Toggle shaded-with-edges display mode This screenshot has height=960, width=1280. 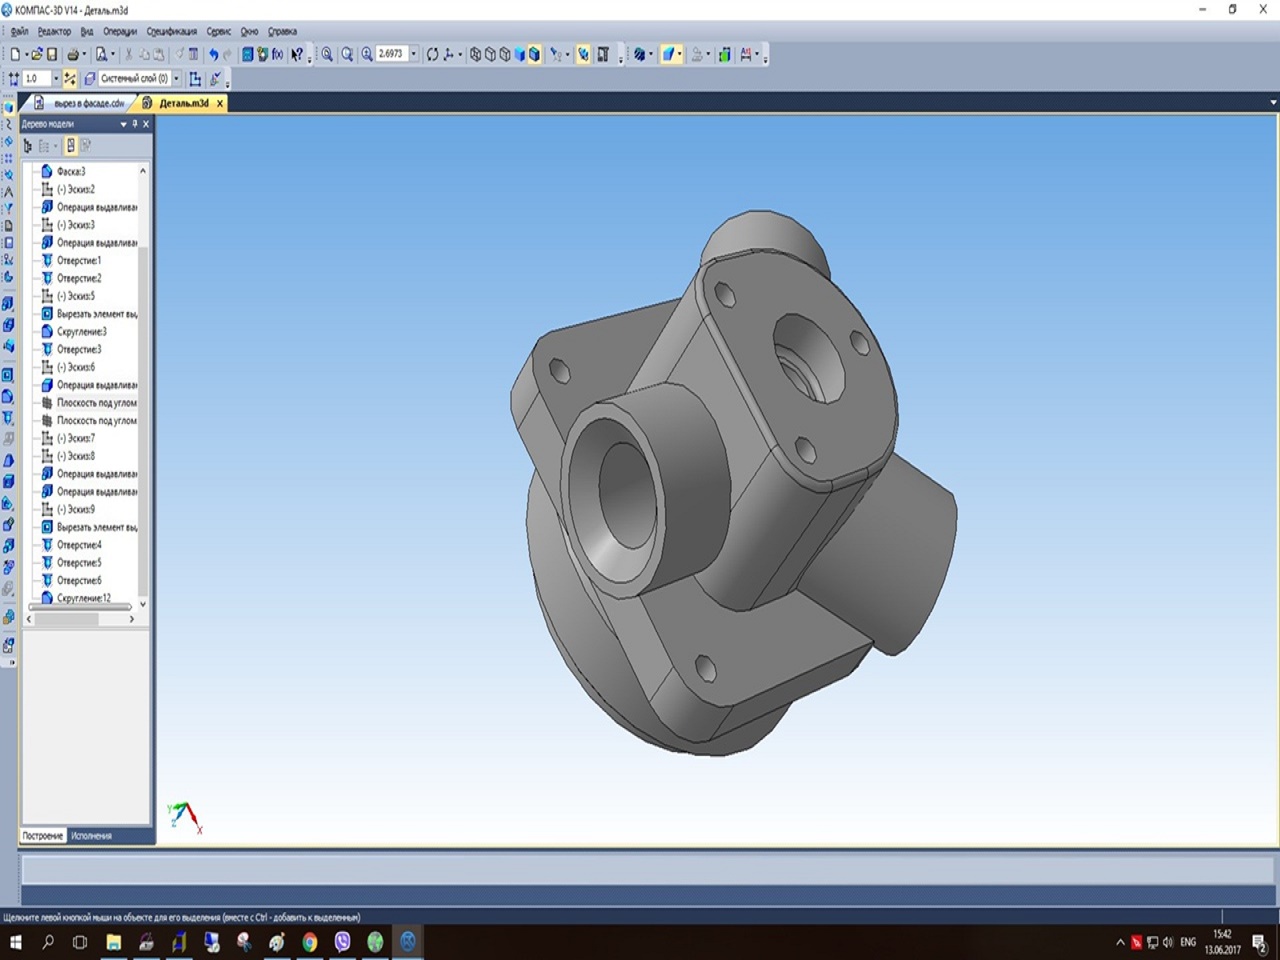point(534,55)
